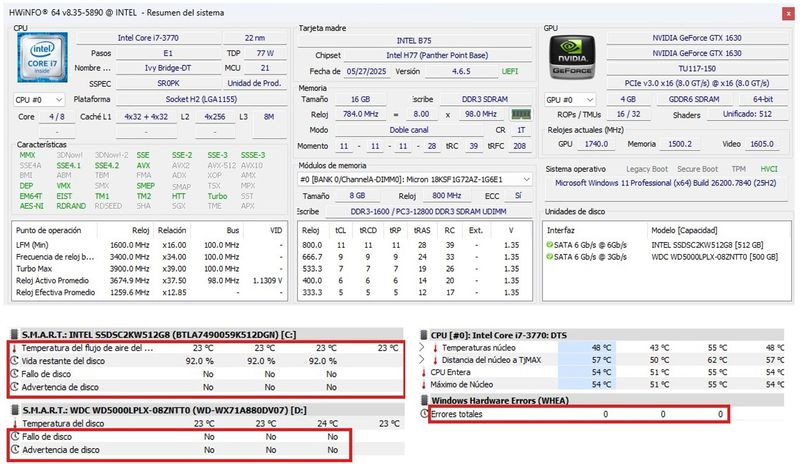Click the Doble canal memory mode field
Viewport: 800px width, 464px height.
click(x=409, y=130)
